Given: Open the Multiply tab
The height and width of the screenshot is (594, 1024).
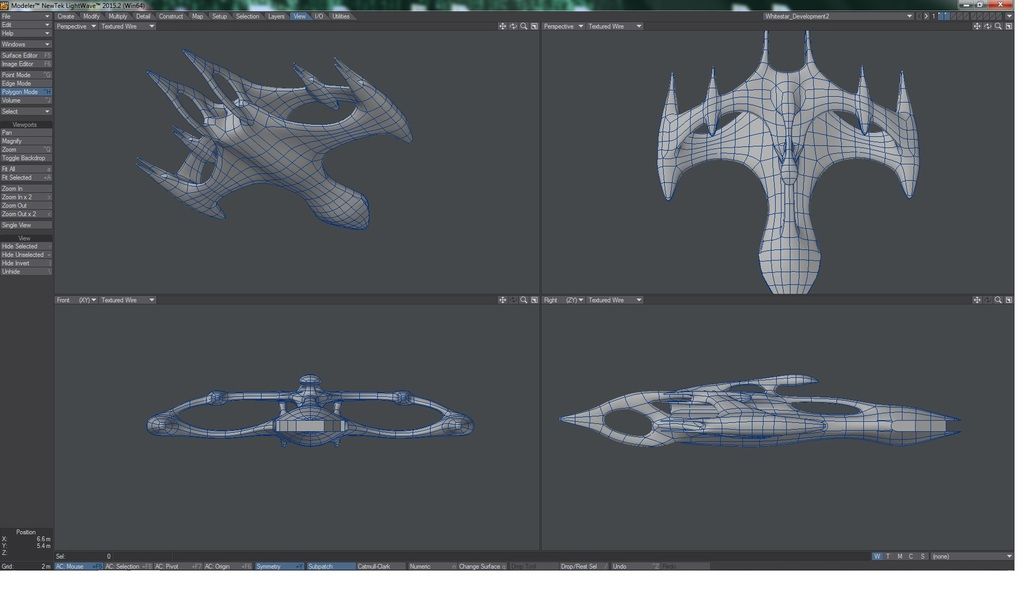Looking at the screenshot, I should 118,16.
